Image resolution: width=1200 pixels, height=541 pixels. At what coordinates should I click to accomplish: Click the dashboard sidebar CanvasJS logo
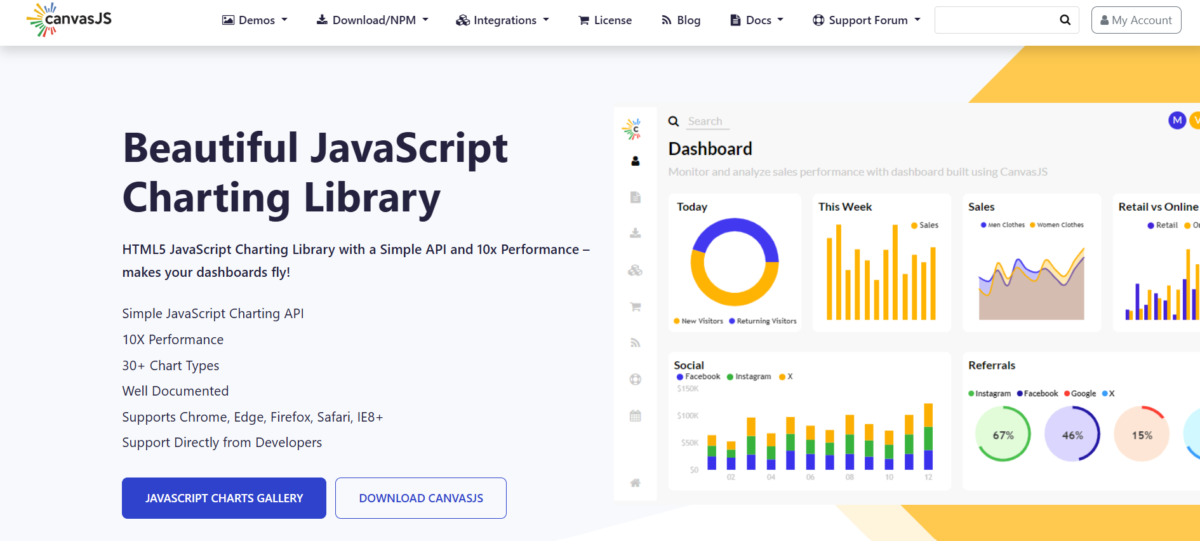coord(631,127)
